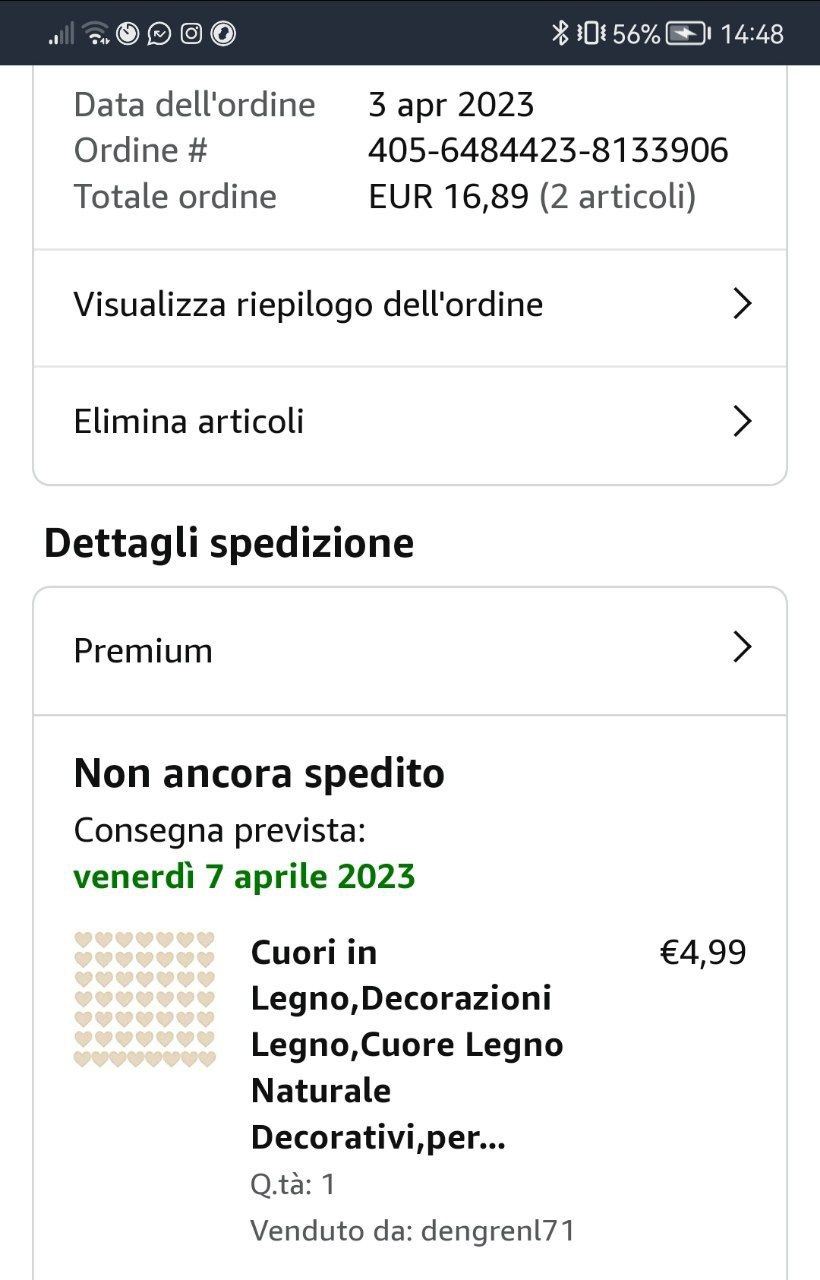The image size is (820, 1280).
Task: Tap the vibrate mode icon
Action: coord(590,34)
